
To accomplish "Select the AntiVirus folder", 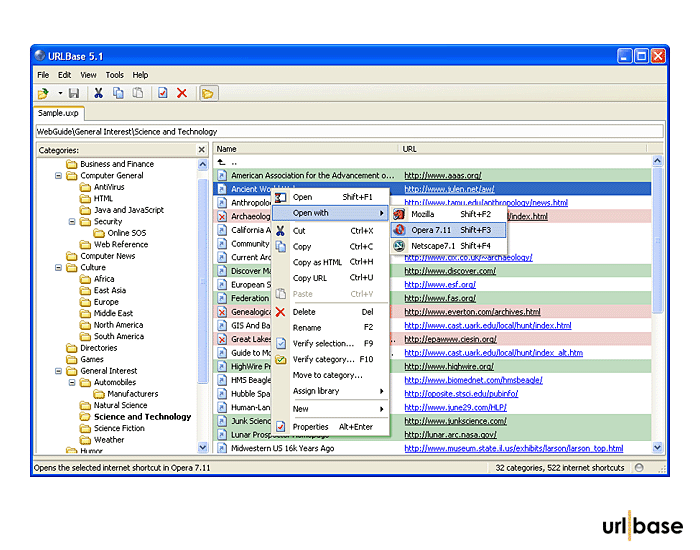I will pyautogui.click(x=109, y=187).
